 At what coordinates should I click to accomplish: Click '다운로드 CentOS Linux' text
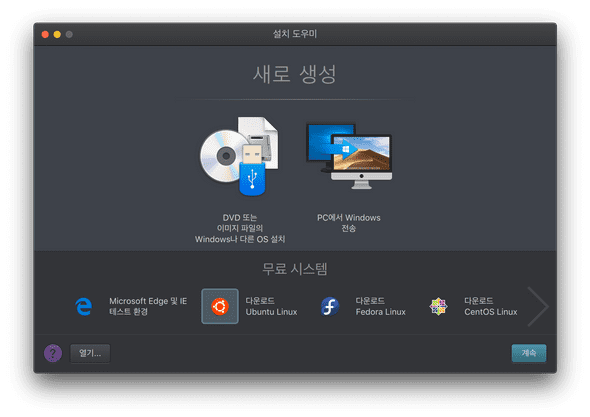[491, 306]
